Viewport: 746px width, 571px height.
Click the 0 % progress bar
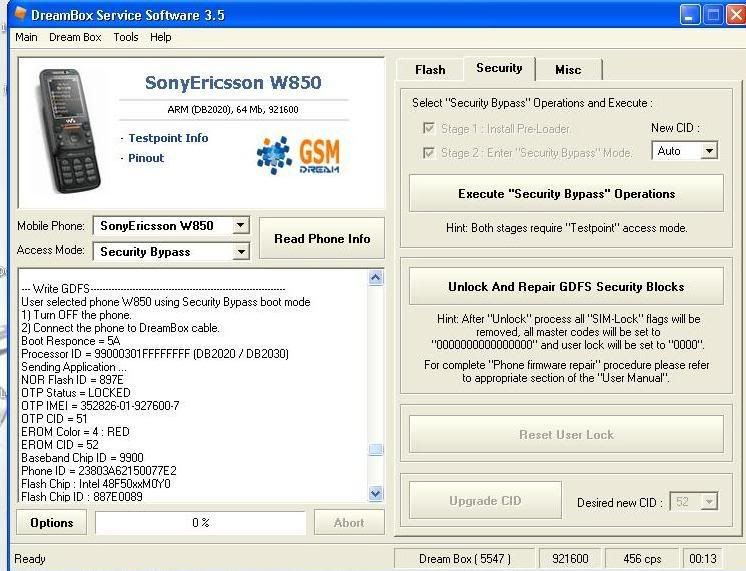coord(200,522)
